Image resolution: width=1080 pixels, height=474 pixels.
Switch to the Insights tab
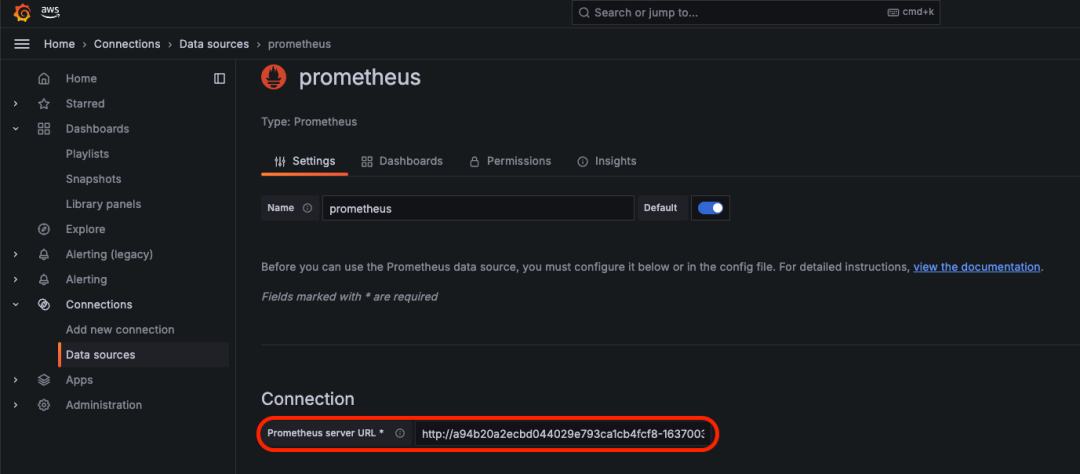click(x=607, y=161)
